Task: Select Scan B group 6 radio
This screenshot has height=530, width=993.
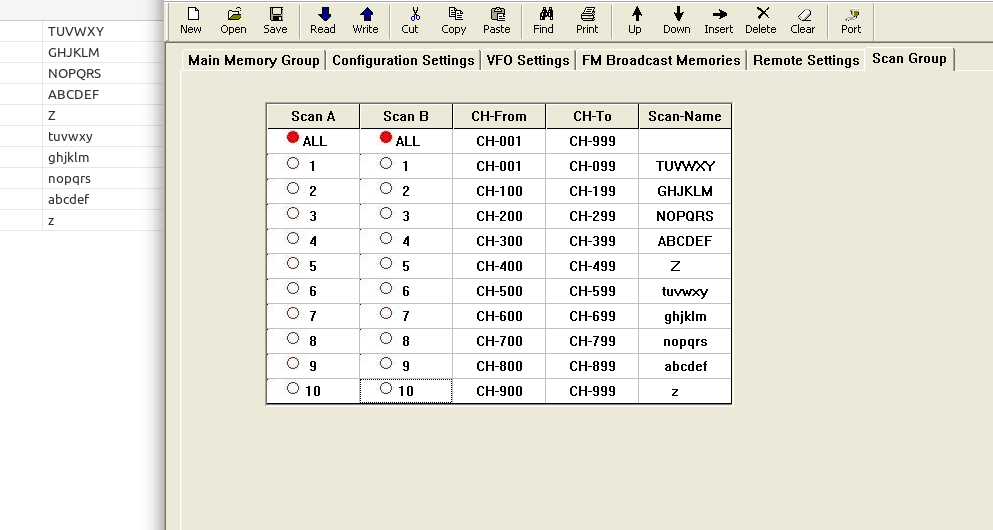Action: (x=386, y=288)
